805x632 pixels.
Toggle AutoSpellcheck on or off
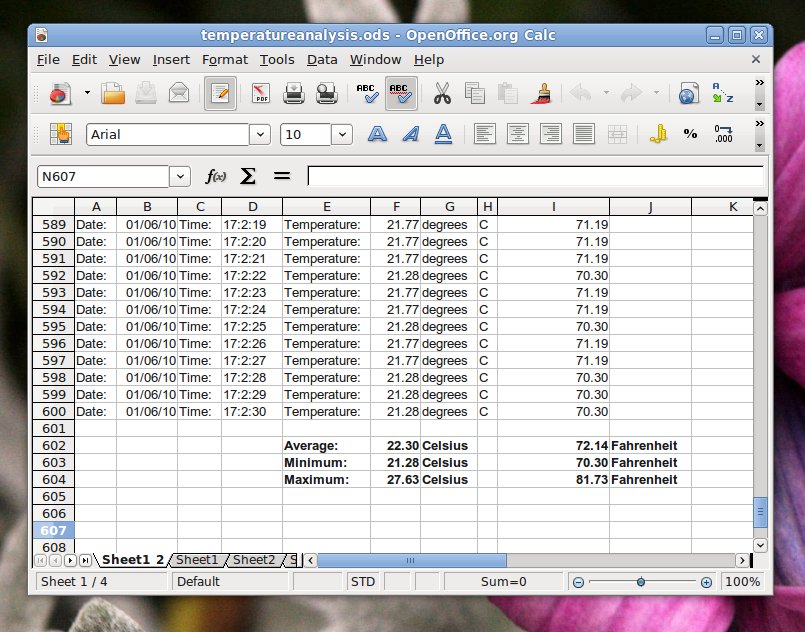click(x=400, y=93)
